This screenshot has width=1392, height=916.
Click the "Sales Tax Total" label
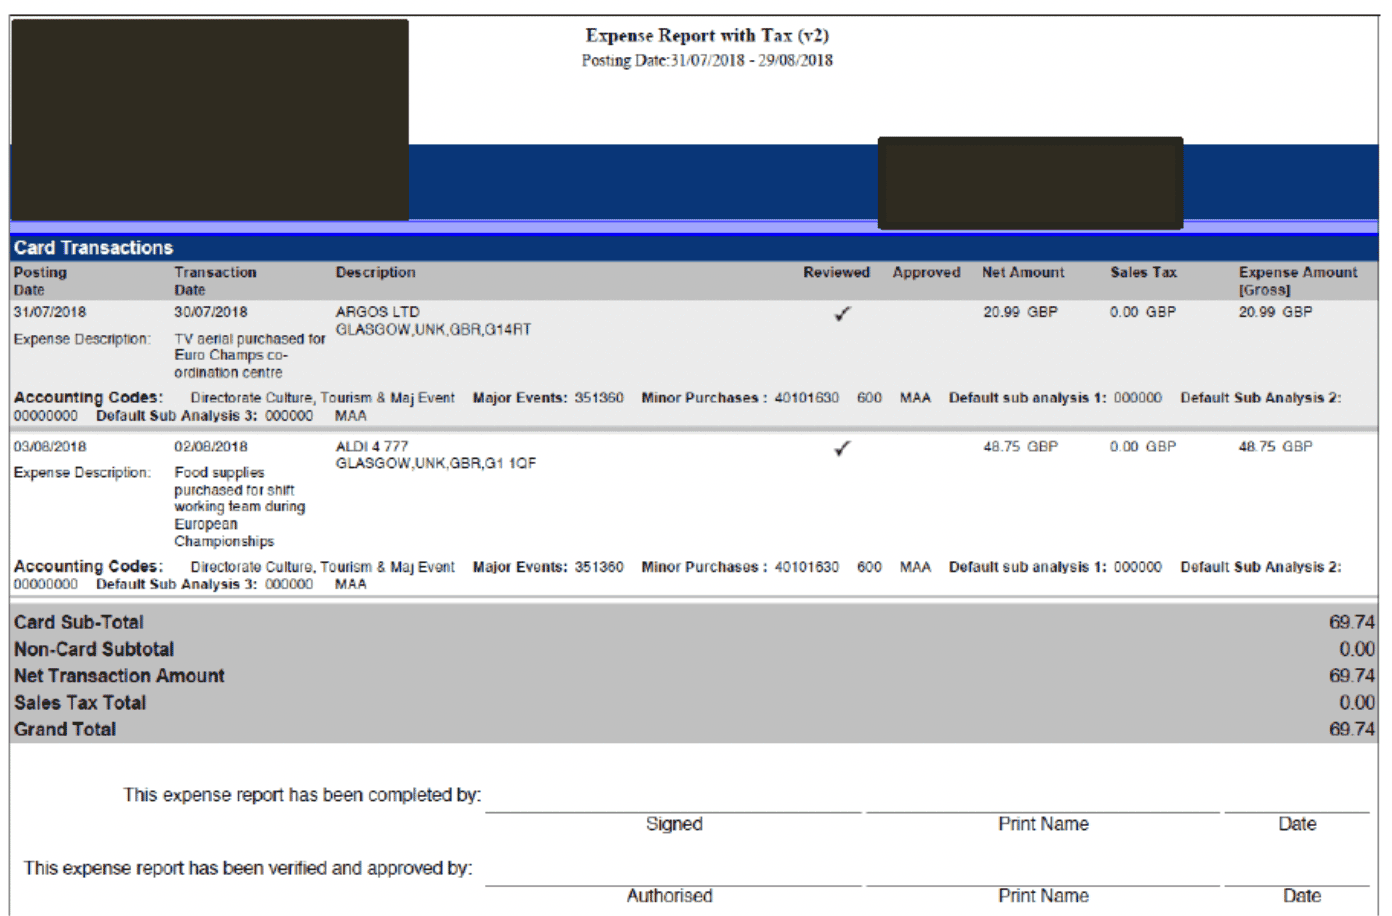click(80, 703)
